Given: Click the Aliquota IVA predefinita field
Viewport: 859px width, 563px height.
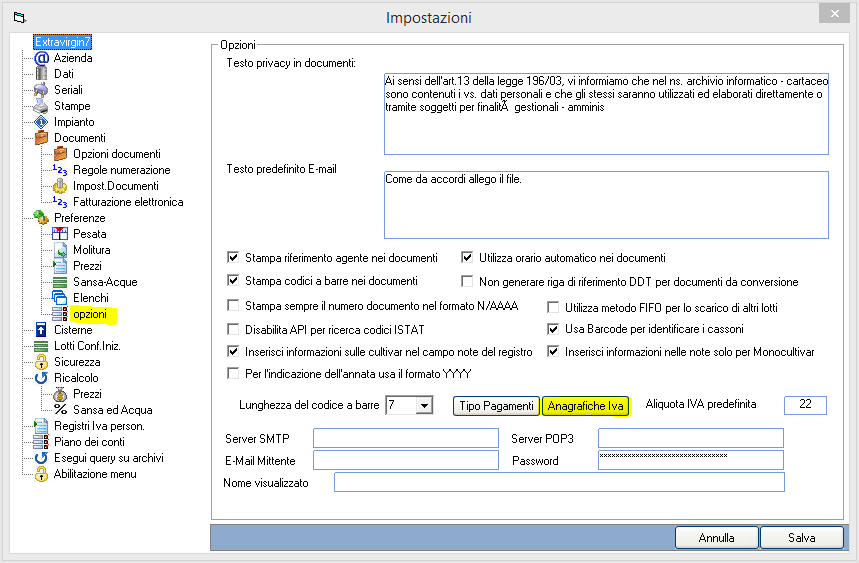Looking at the screenshot, I should coord(805,405).
